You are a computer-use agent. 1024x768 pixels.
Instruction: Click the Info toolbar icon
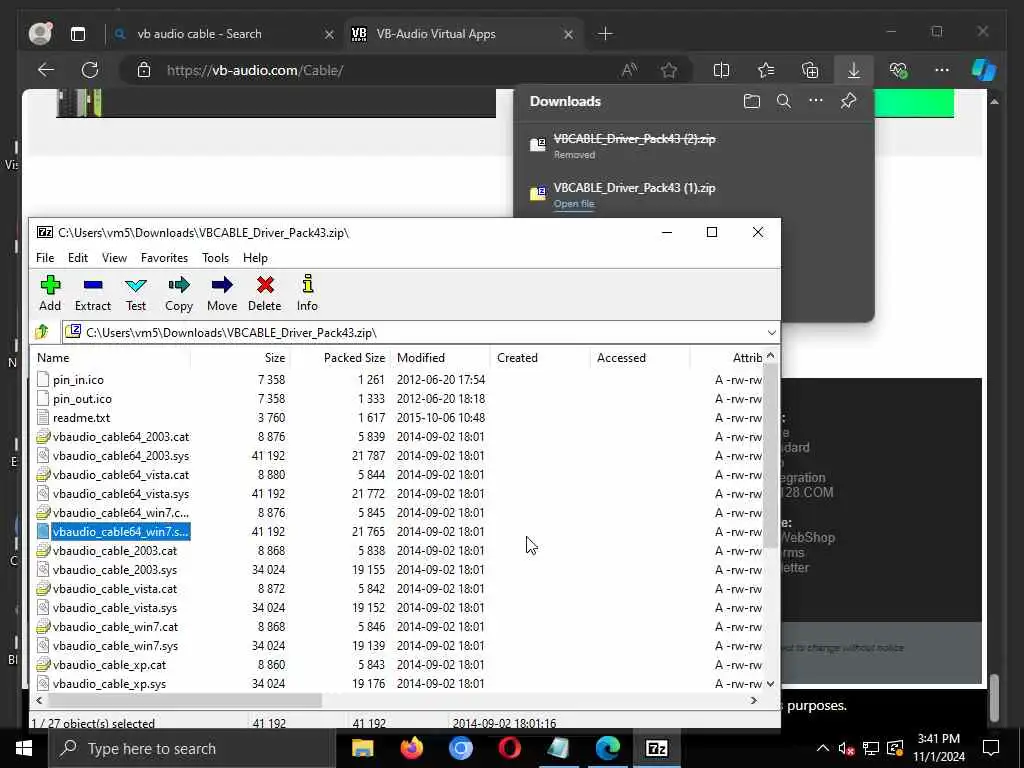click(x=307, y=293)
